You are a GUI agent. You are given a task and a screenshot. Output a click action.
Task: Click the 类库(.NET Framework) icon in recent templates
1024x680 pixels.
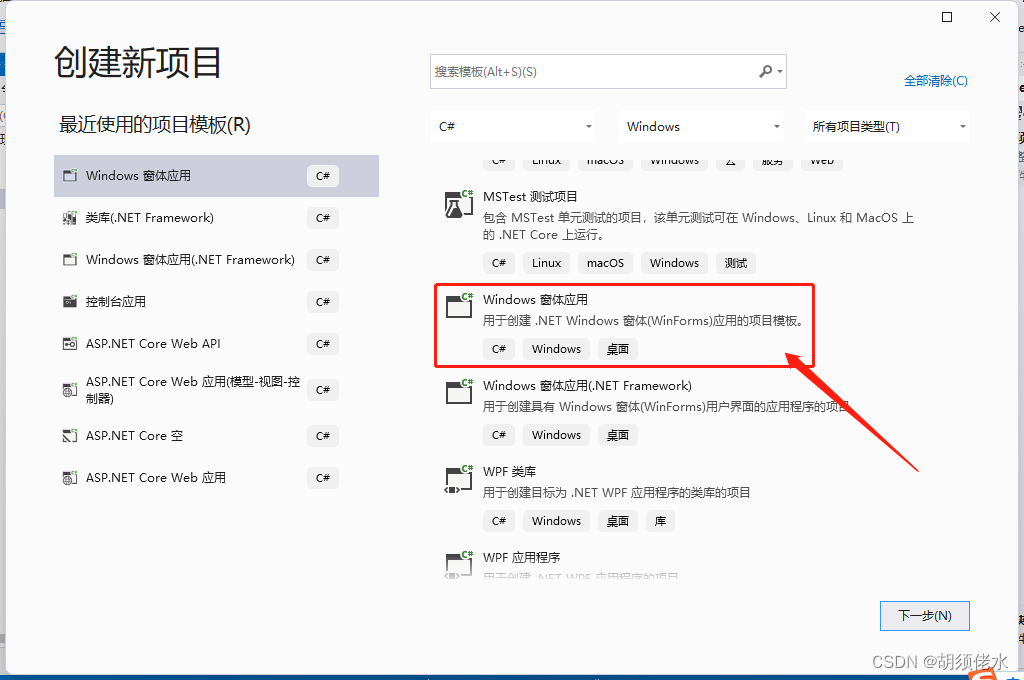pos(70,218)
